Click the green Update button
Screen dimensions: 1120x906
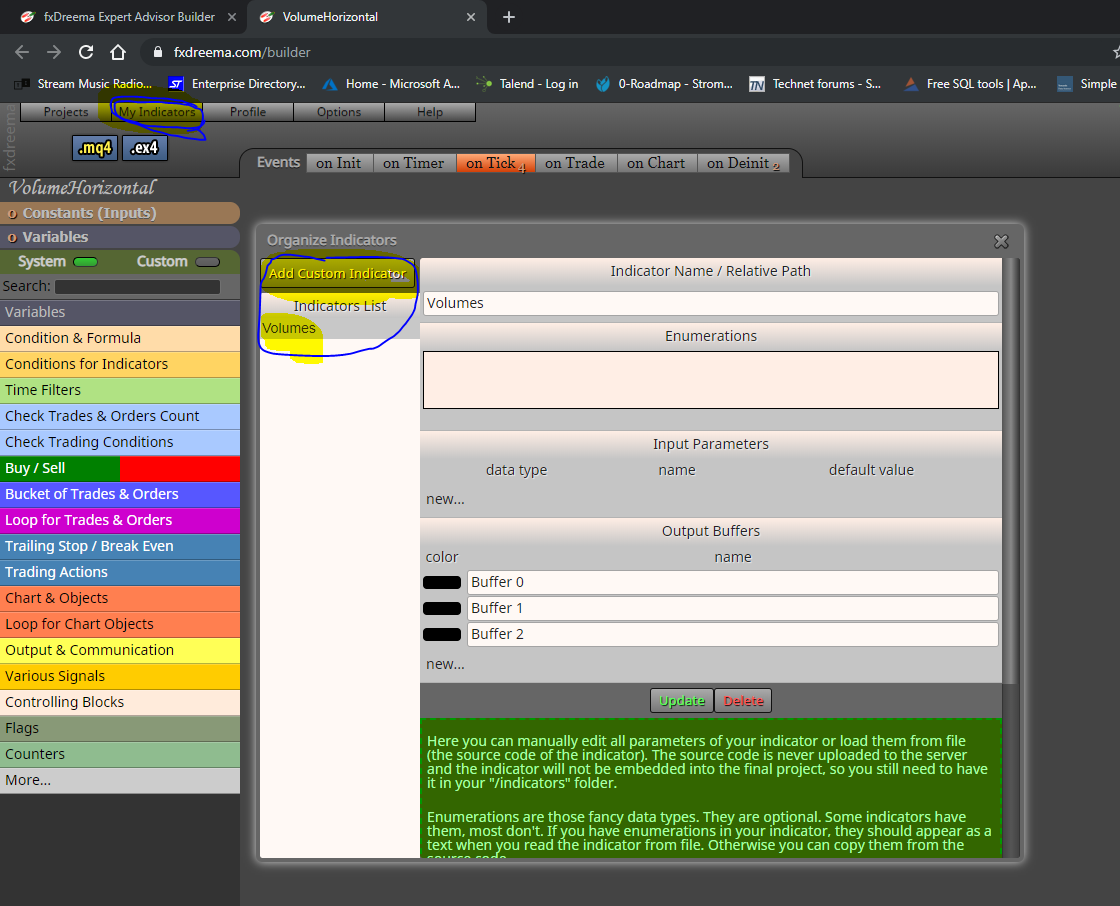point(681,701)
